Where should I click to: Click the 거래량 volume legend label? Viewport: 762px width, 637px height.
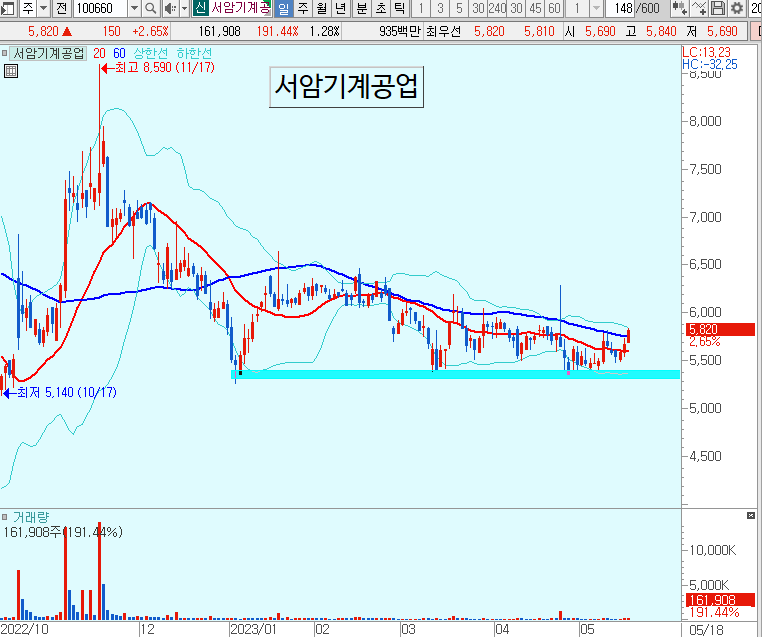tap(31, 517)
